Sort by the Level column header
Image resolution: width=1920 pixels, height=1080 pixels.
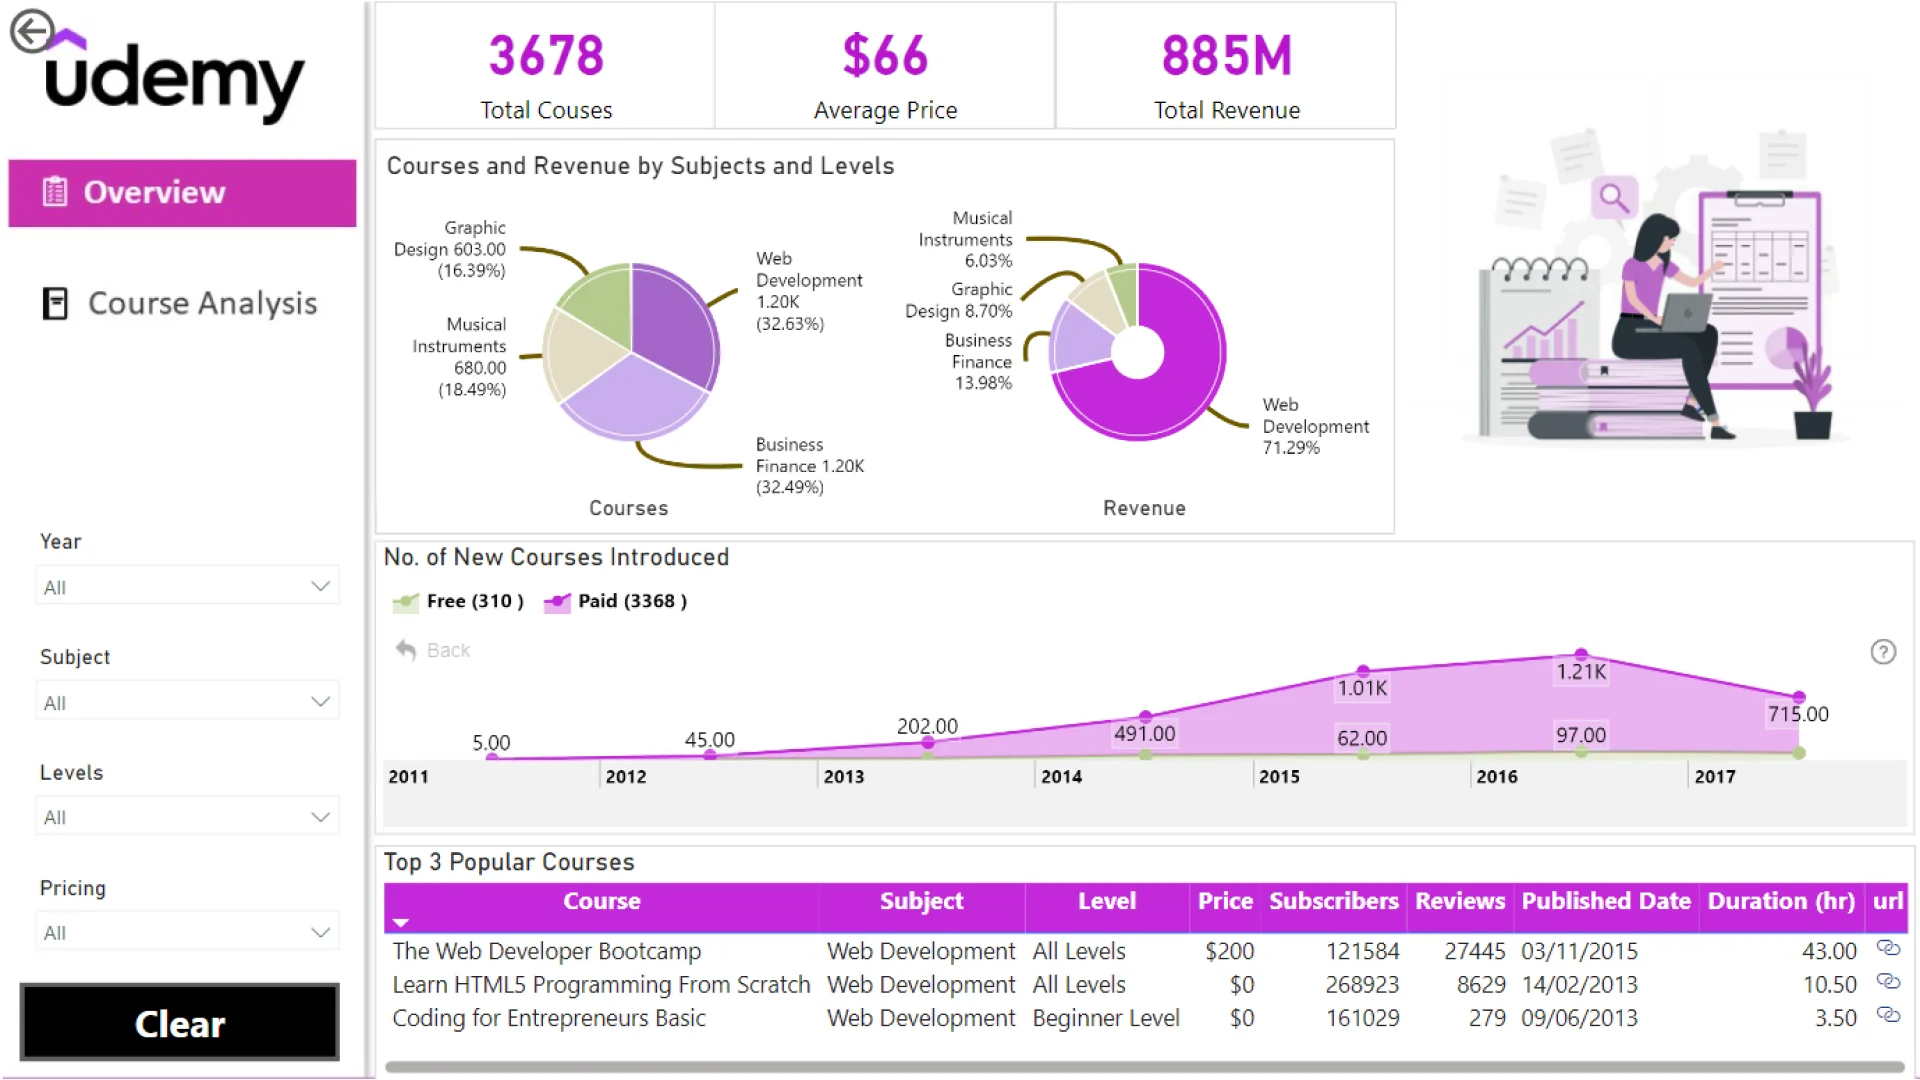(1106, 902)
